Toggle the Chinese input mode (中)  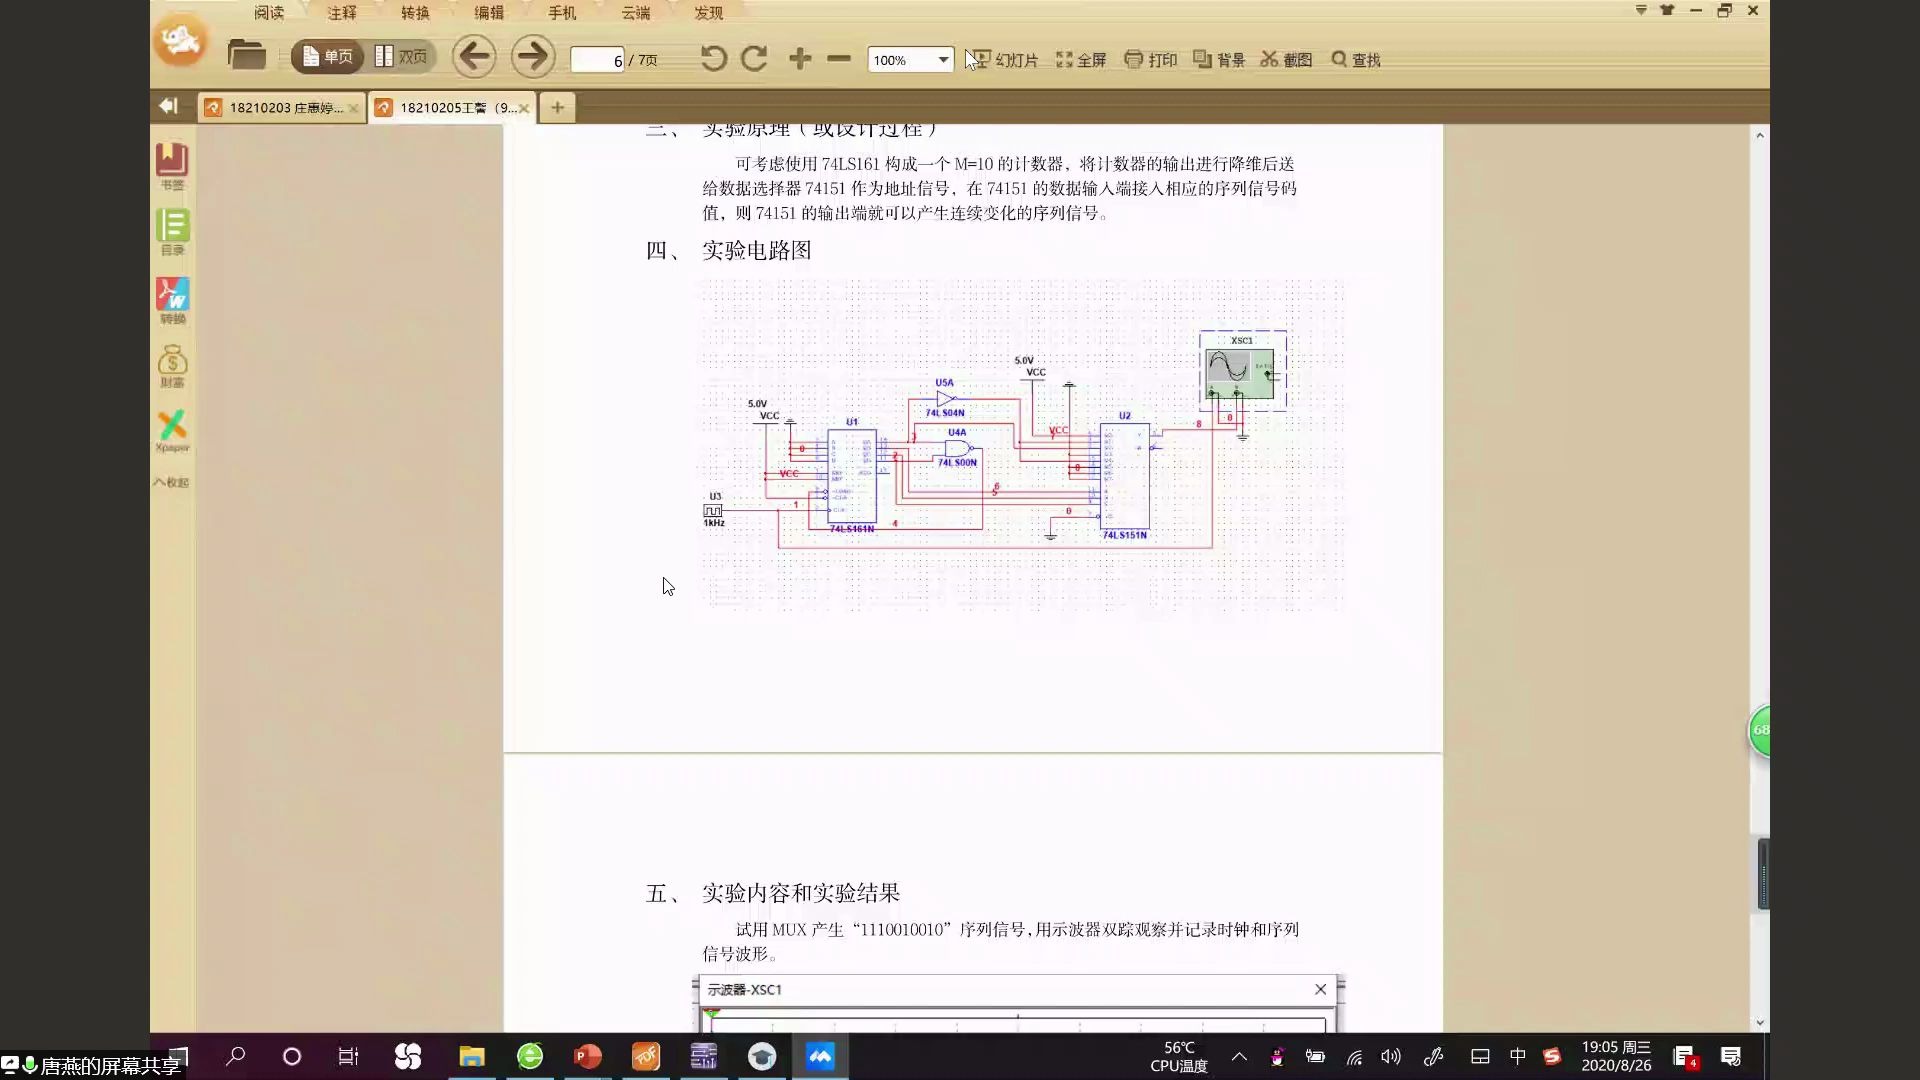[1517, 1056]
